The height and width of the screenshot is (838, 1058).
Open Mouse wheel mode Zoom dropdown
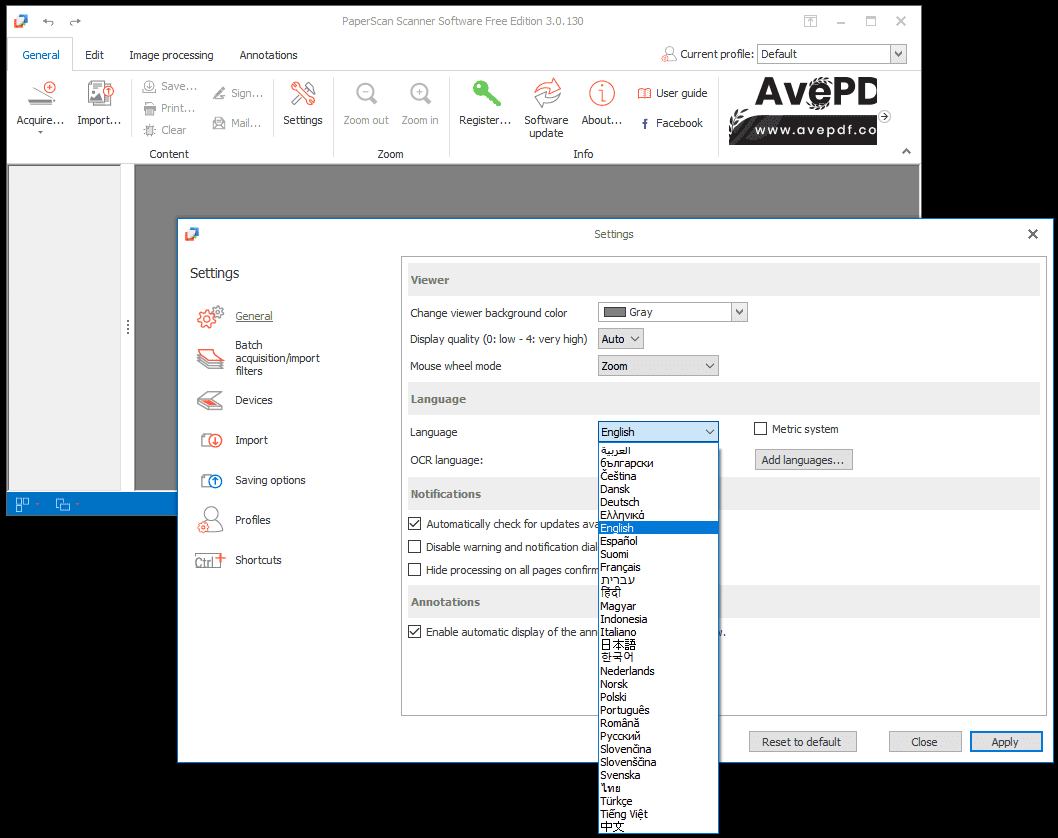tap(658, 366)
